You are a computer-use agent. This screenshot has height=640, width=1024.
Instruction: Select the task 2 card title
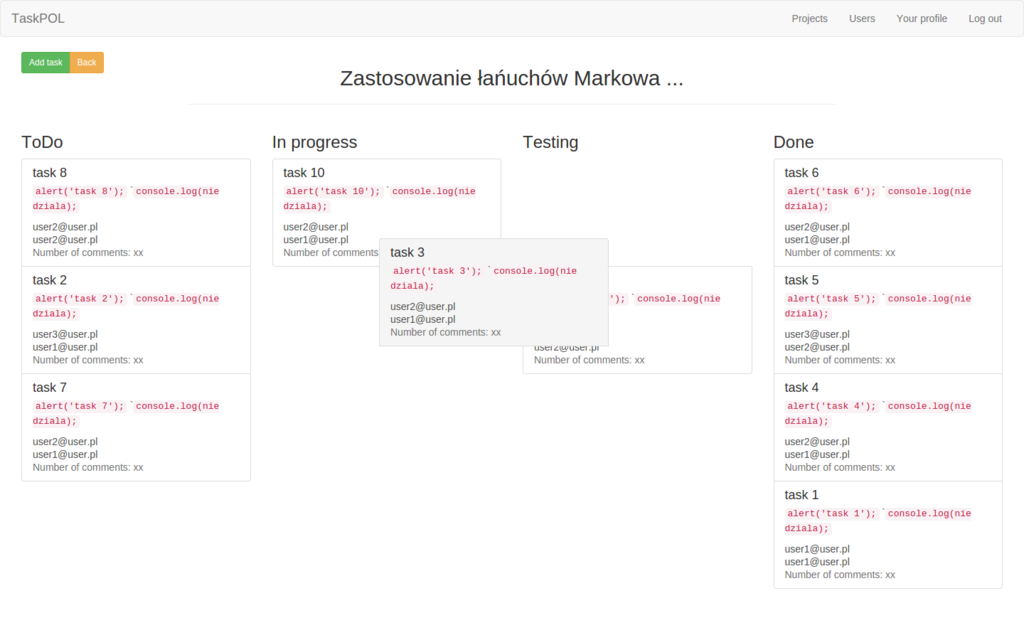coord(50,280)
